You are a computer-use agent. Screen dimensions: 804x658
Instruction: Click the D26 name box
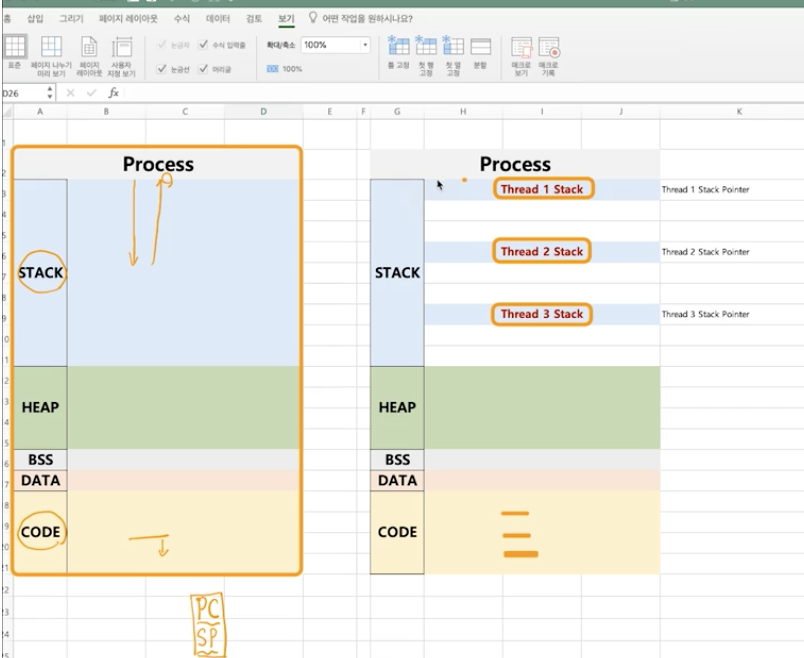[24, 93]
